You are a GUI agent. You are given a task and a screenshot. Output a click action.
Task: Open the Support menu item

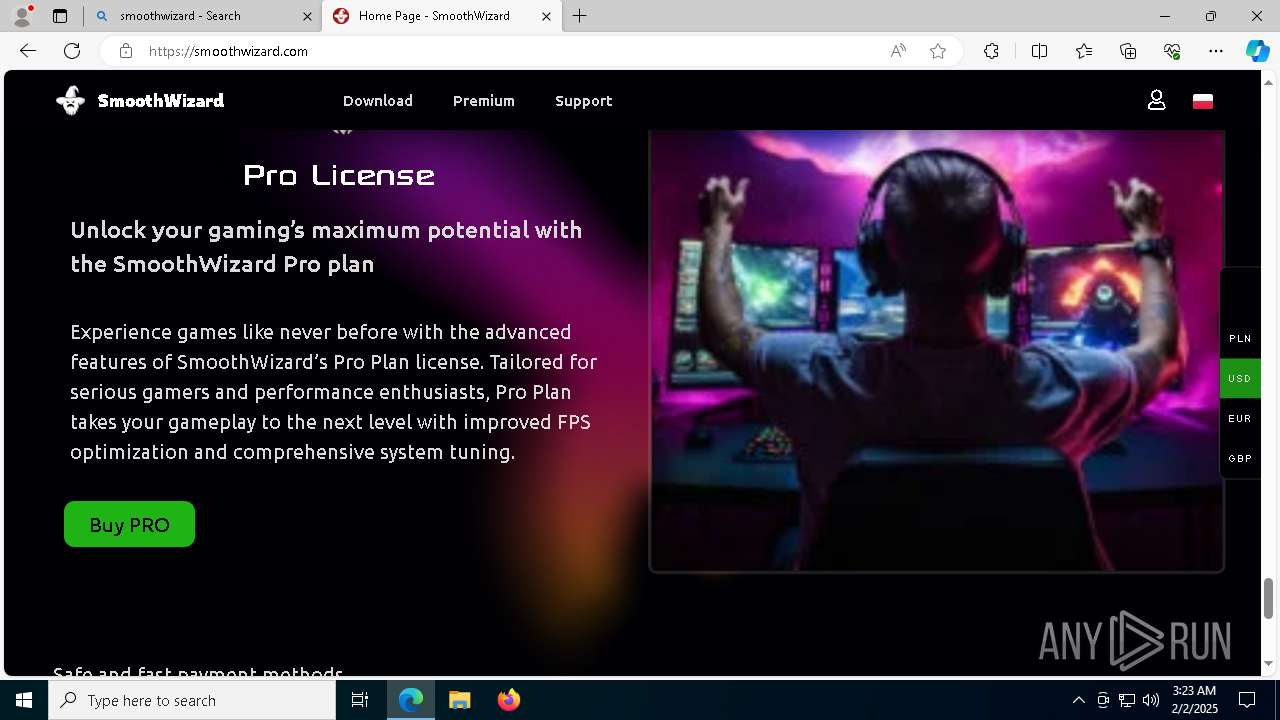(584, 101)
